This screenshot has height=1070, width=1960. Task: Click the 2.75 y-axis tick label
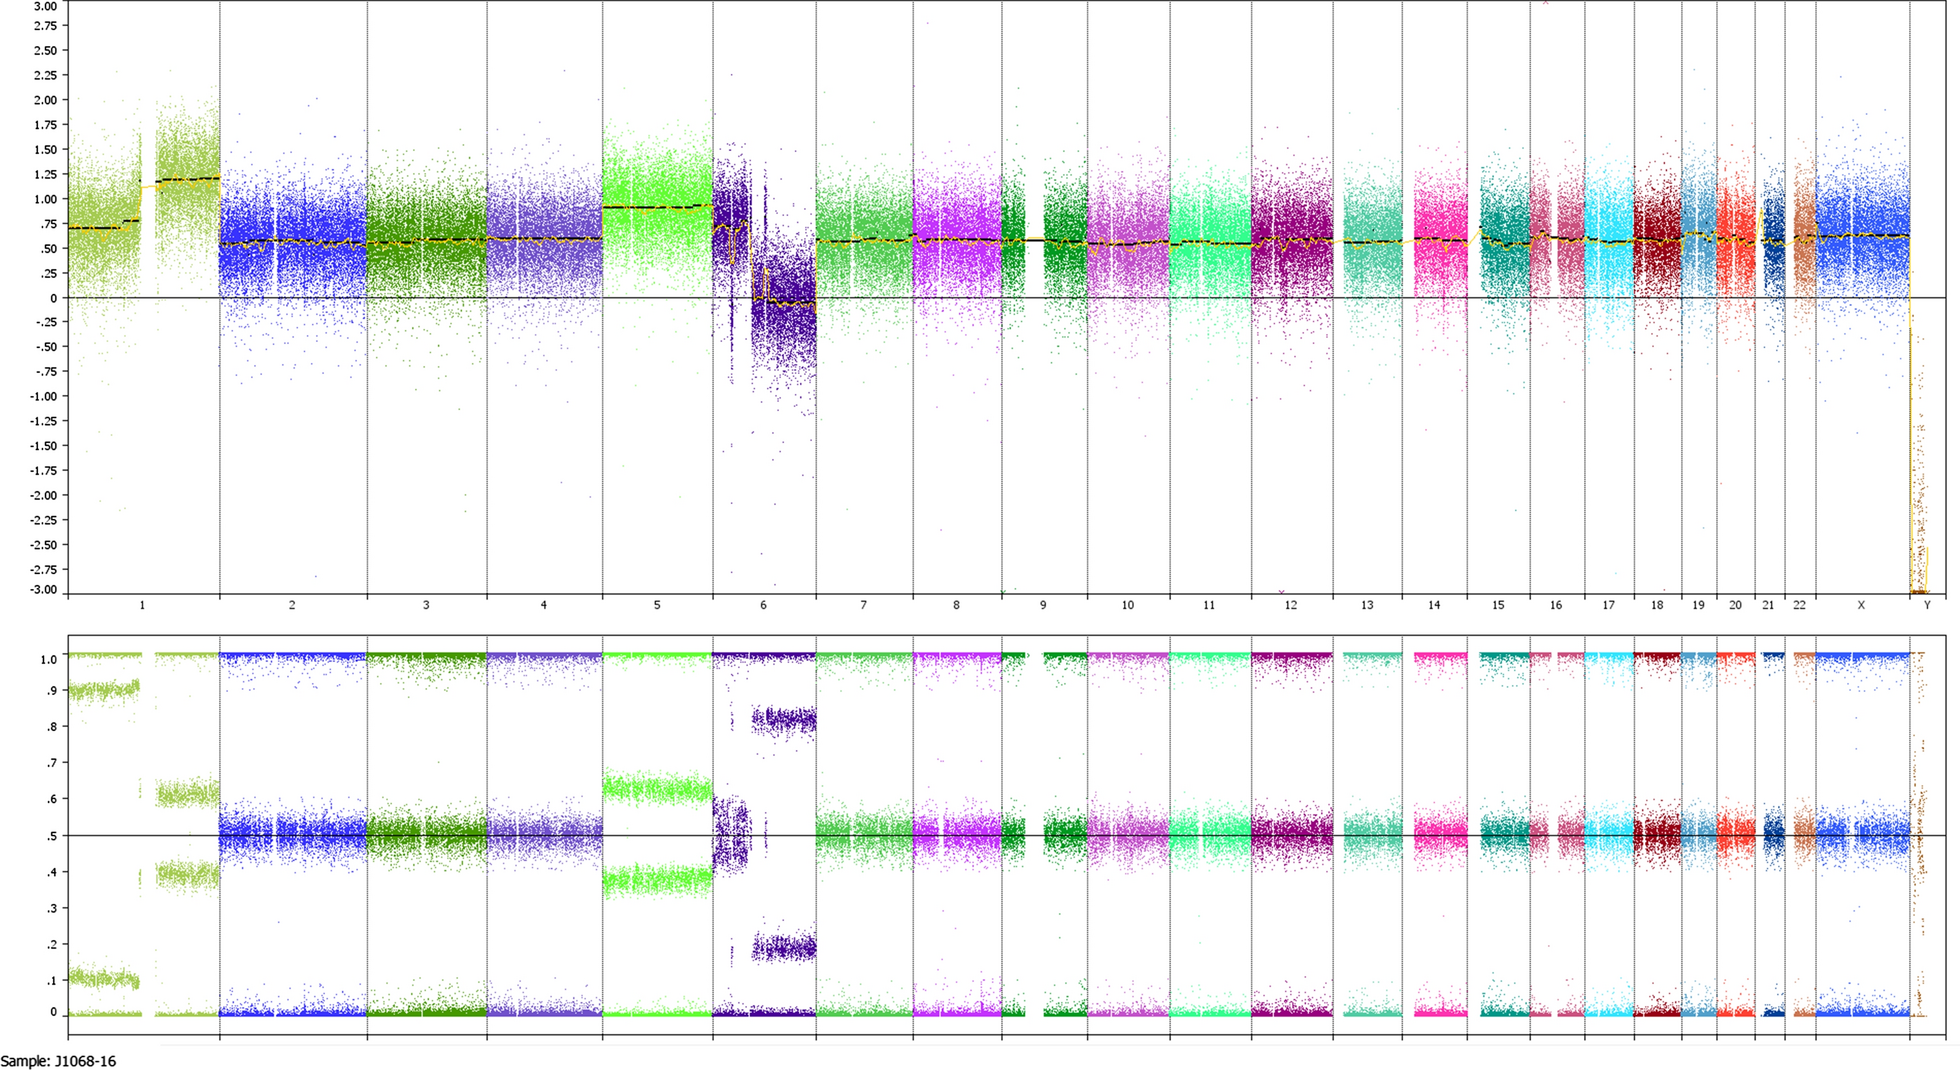coord(45,25)
